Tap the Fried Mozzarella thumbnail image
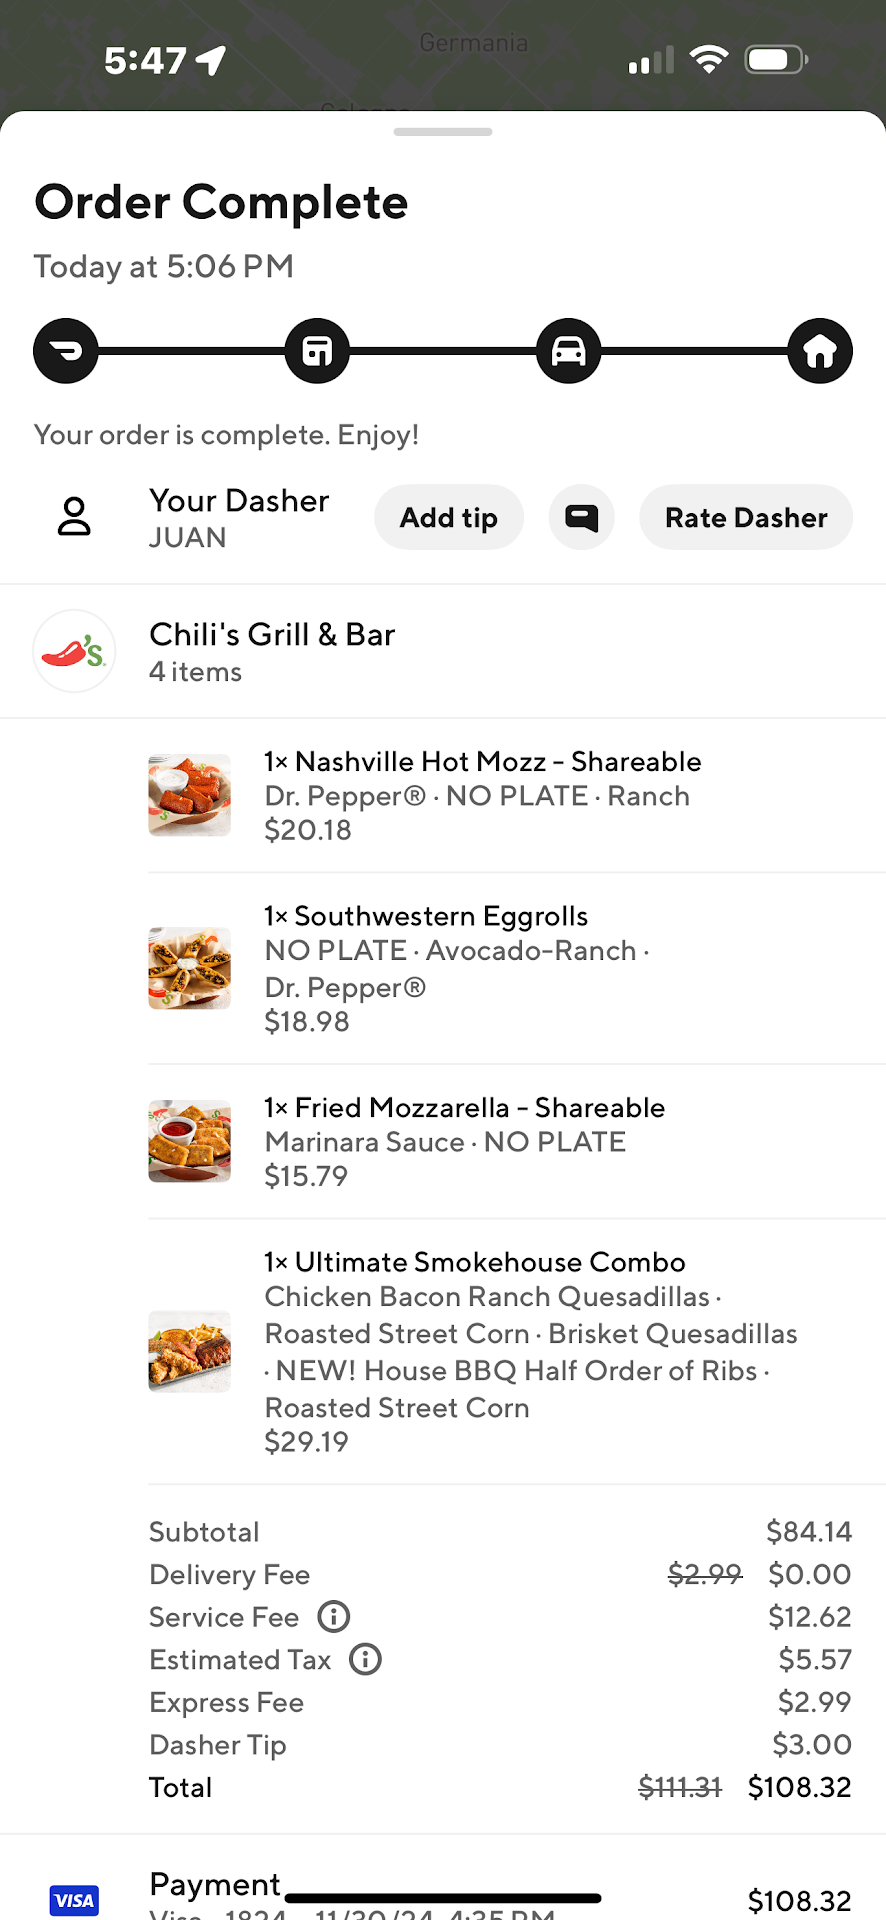886x1920 pixels. tap(190, 1141)
